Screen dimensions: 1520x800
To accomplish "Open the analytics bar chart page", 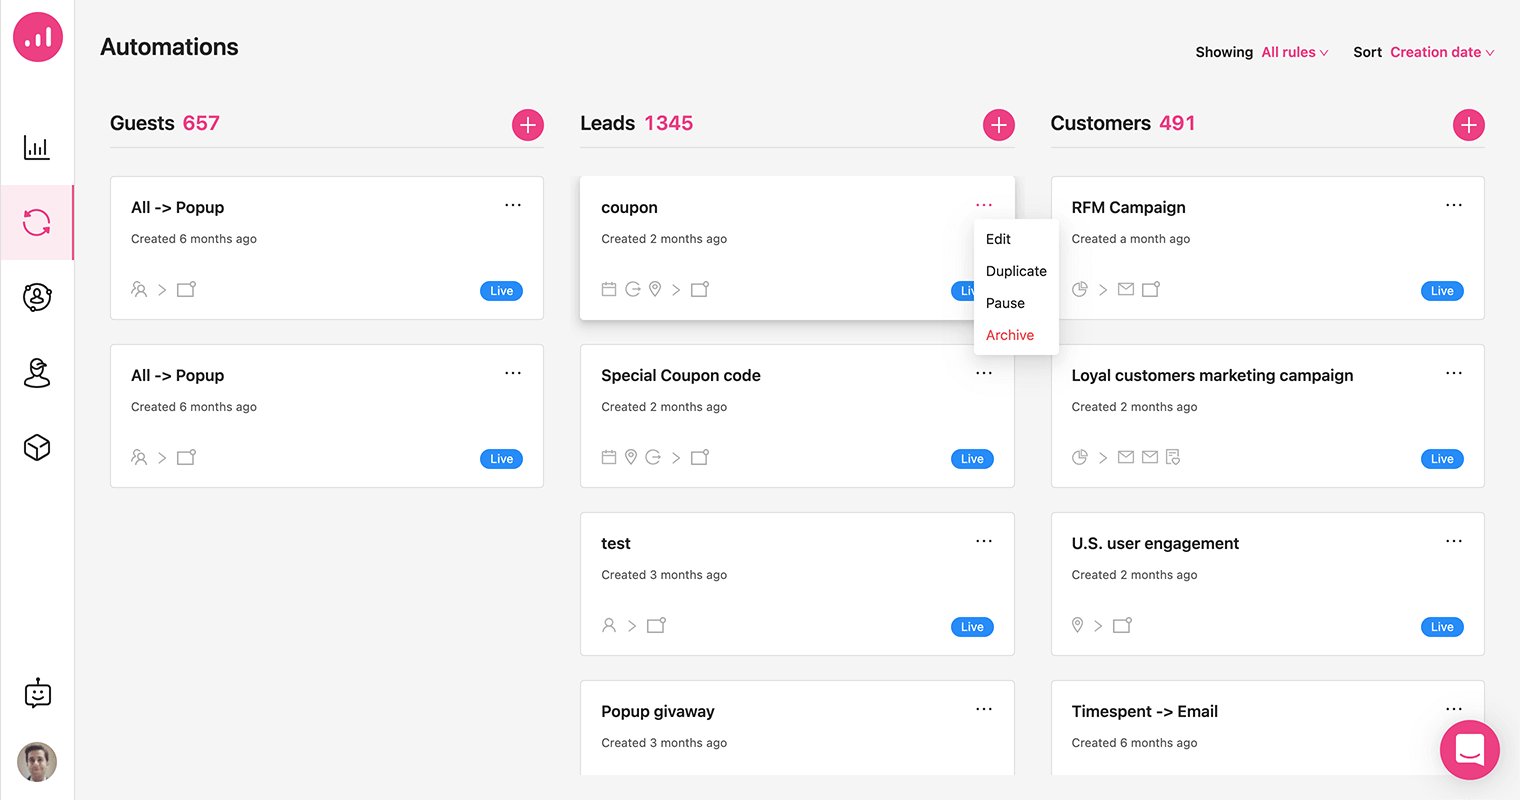I will (x=37, y=147).
